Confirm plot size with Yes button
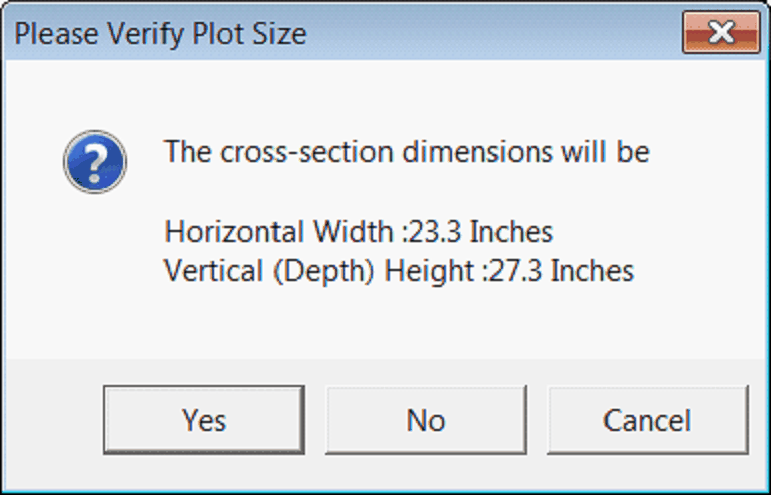Viewport: 772px width, 496px height. 204,420
